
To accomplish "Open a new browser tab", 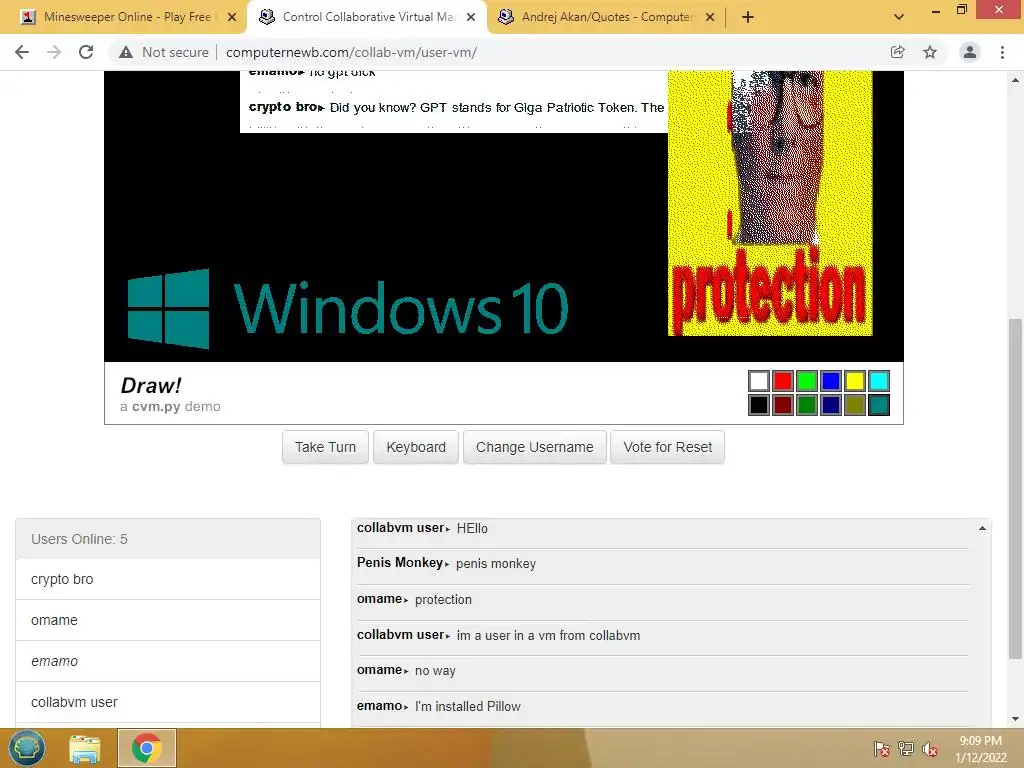I will point(748,17).
